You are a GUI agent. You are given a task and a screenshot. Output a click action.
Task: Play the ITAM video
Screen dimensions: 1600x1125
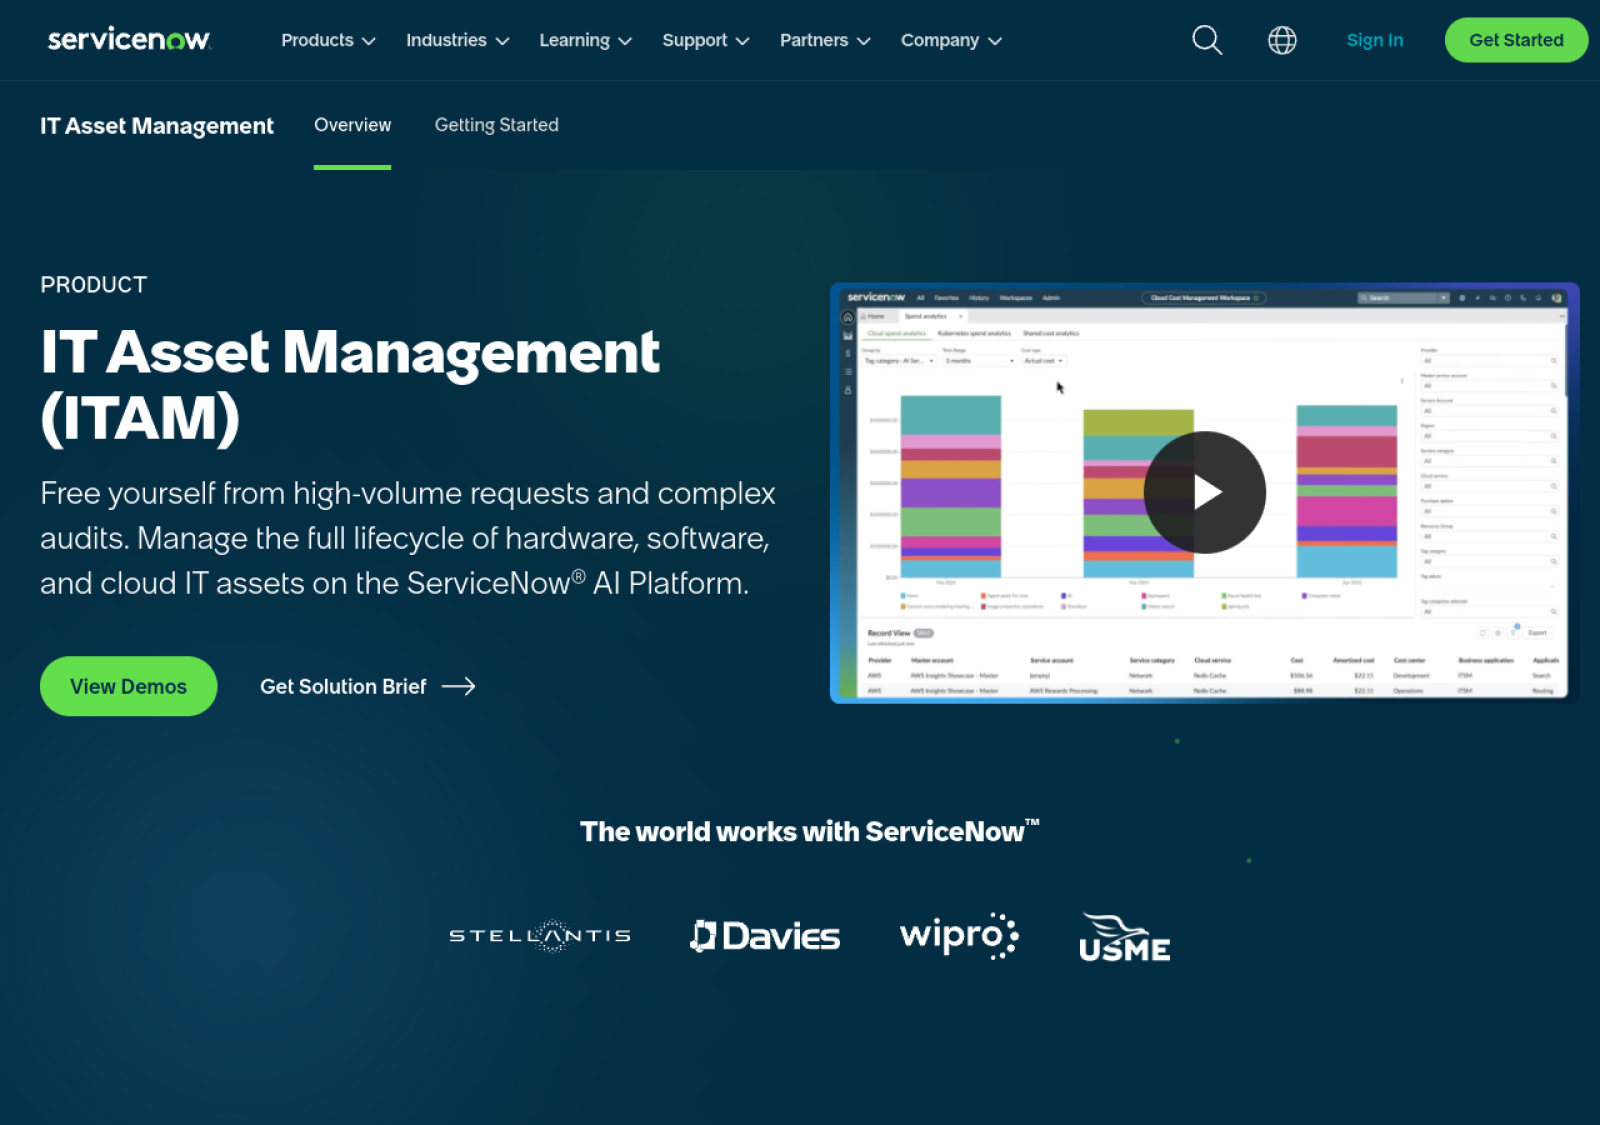[1205, 492]
